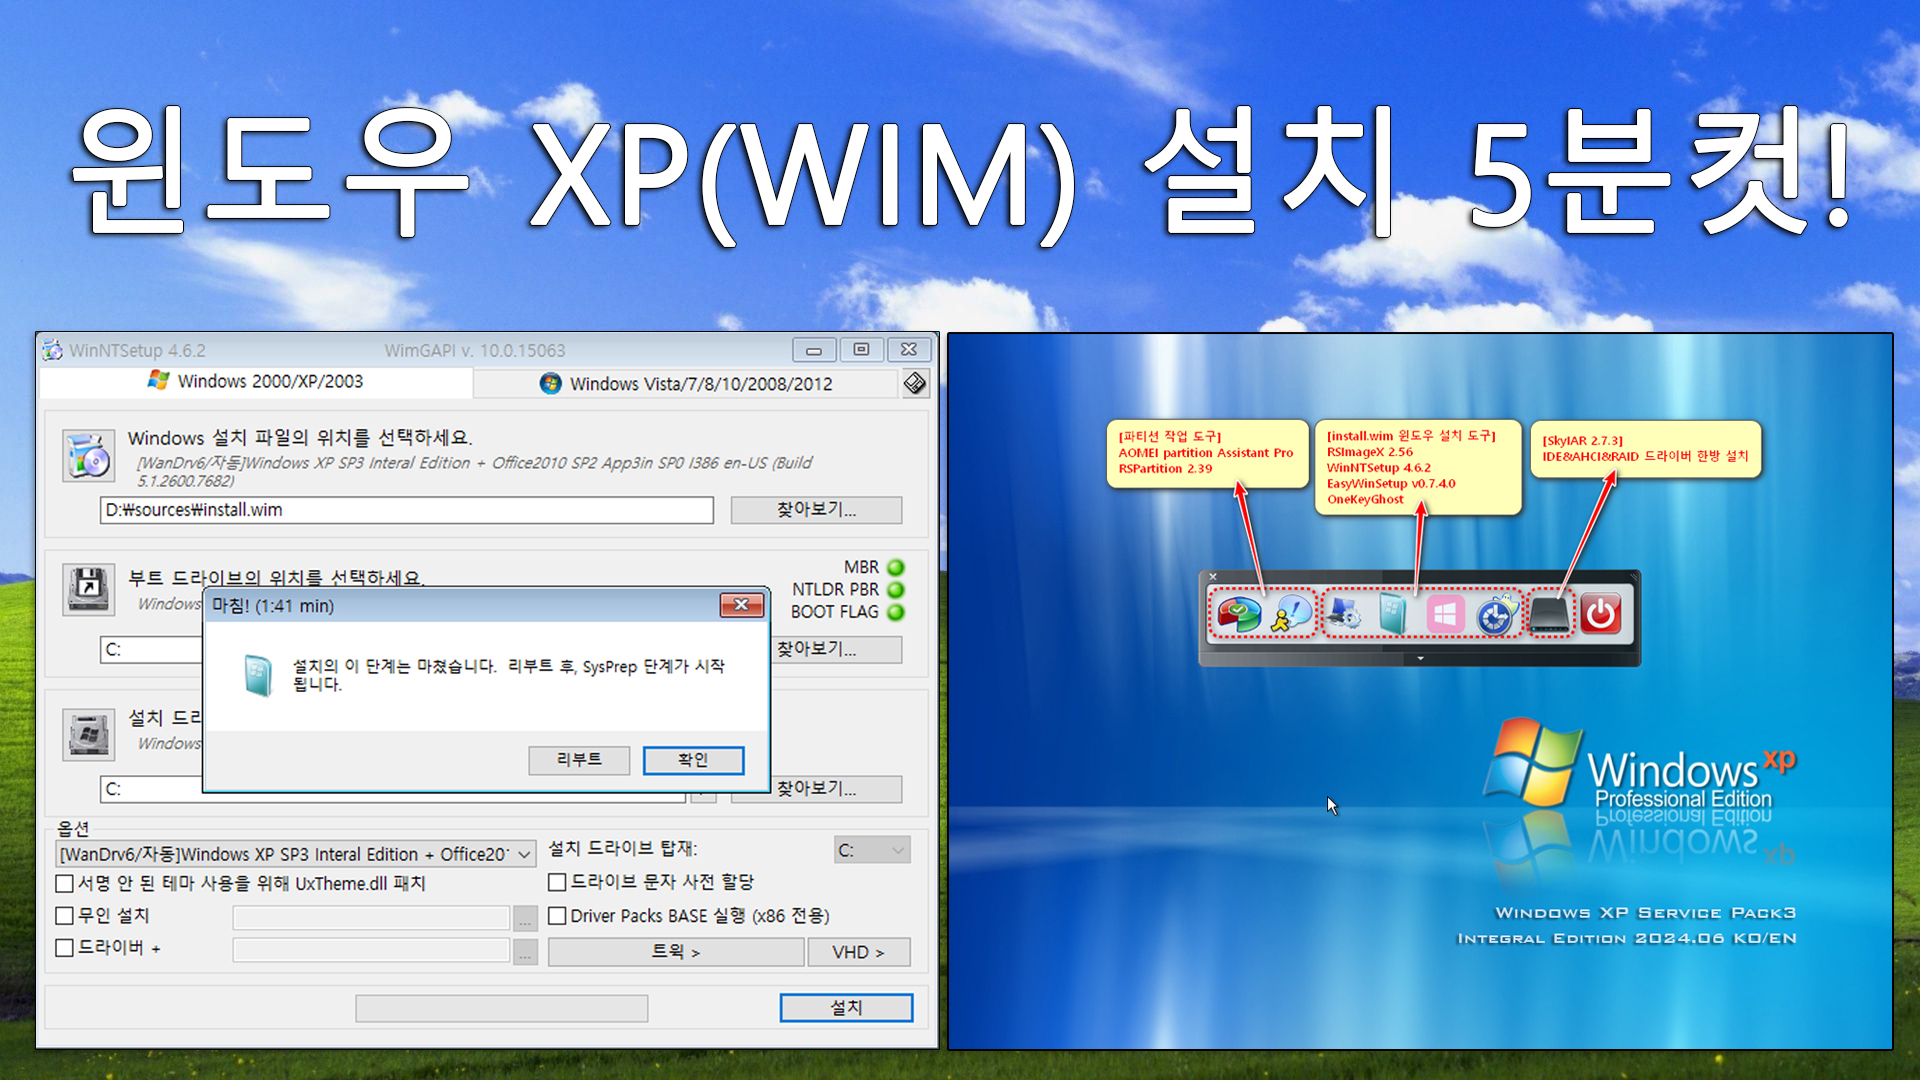Image resolution: width=1920 pixels, height=1080 pixels.
Task: Open the 설치 드라이브 탑재 C: dropdown
Action: tap(872, 850)
